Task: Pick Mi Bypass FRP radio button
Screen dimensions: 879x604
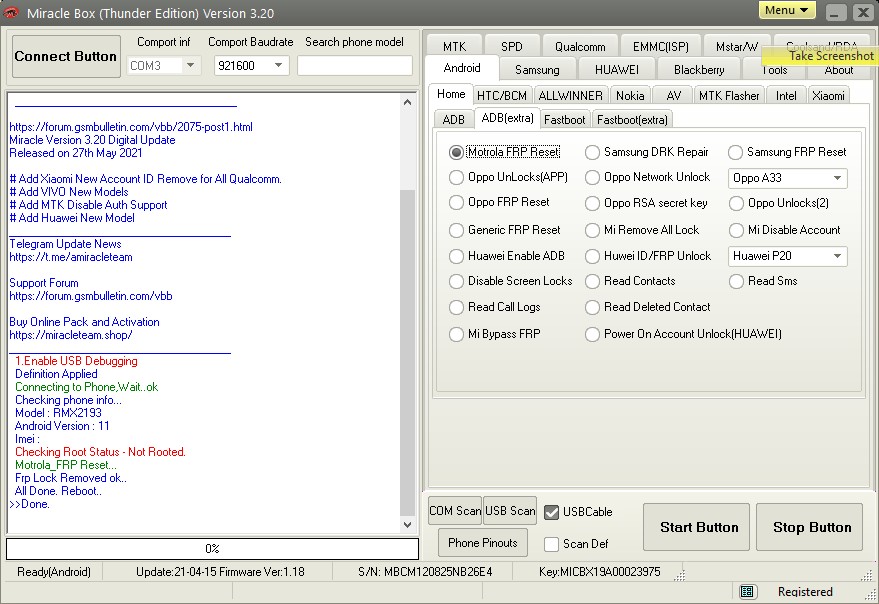Action: click(456, 334)
